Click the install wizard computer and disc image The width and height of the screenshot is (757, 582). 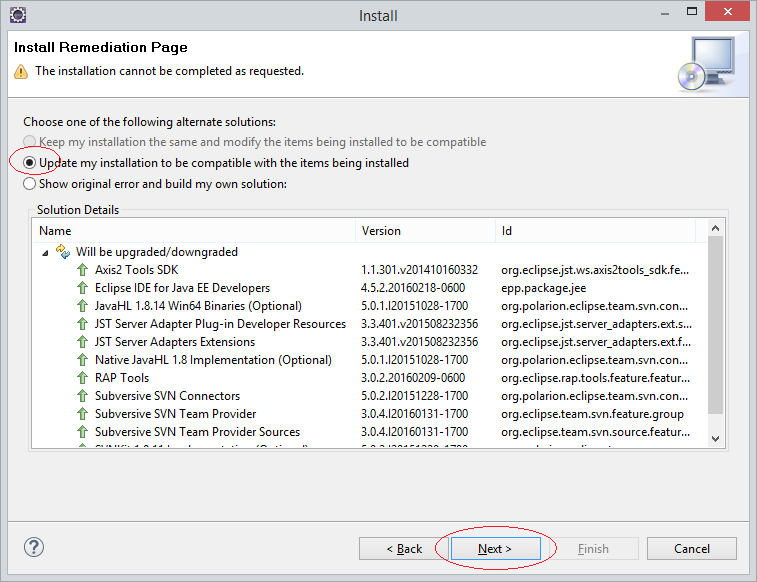(x=706, y=64)
